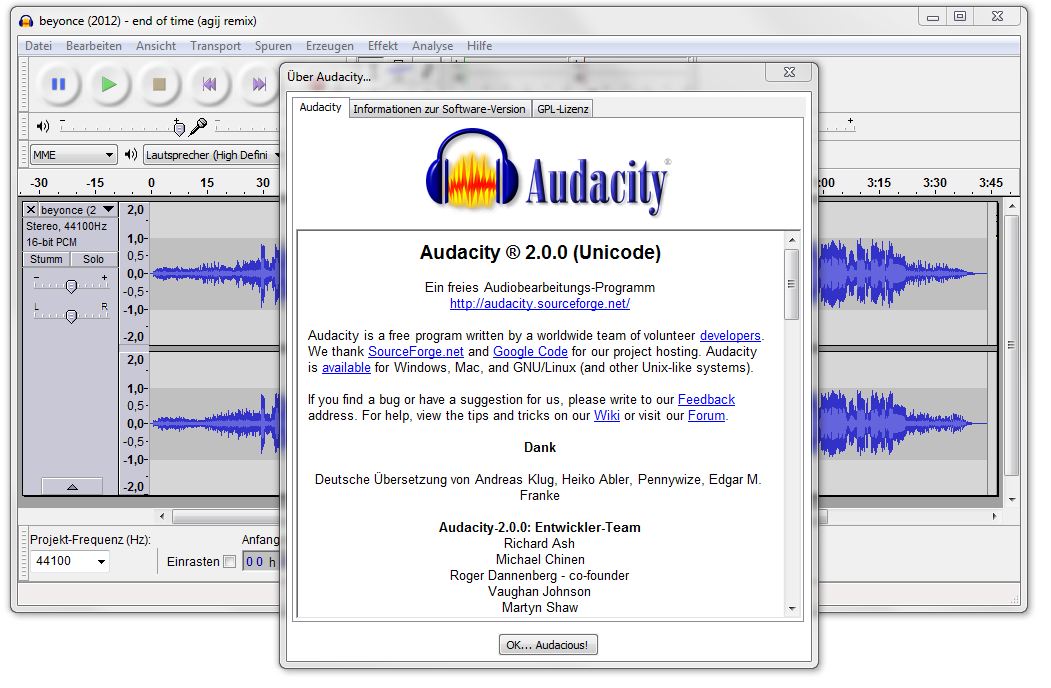The width and height of the screenshot is (1051, 688).
Task: Toggle Solo on the beyonce track
Action: click(93, 259)
